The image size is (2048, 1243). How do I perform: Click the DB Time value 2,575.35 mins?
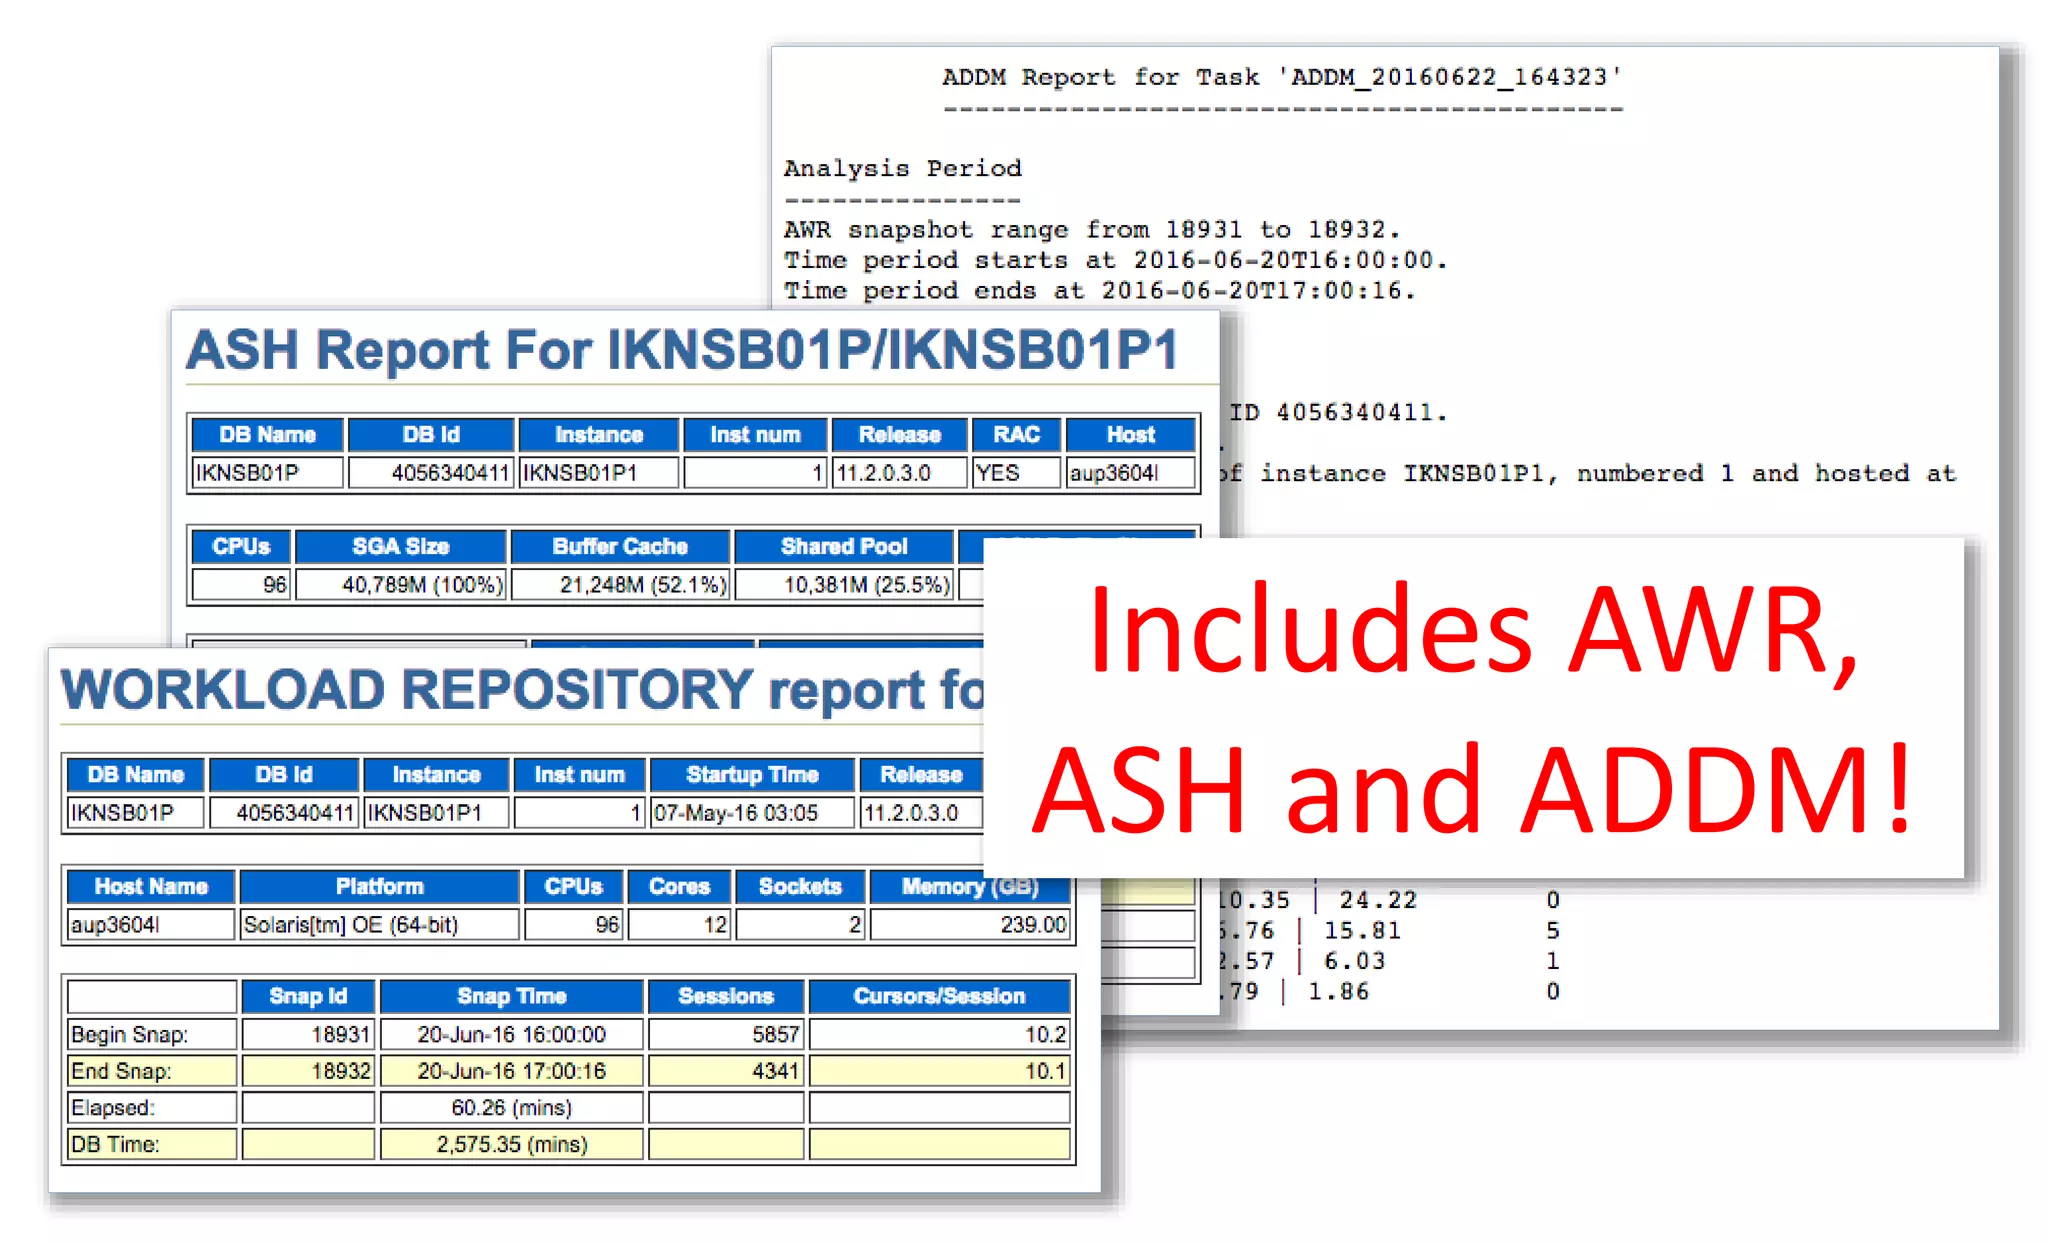pos(511,1144)
